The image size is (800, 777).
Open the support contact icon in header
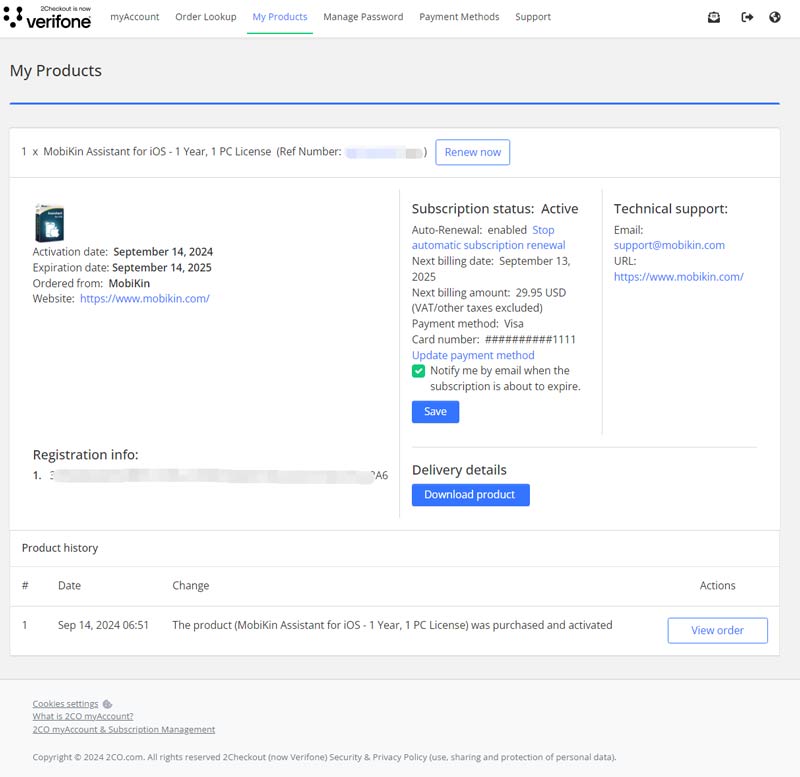tap(714, 17)
